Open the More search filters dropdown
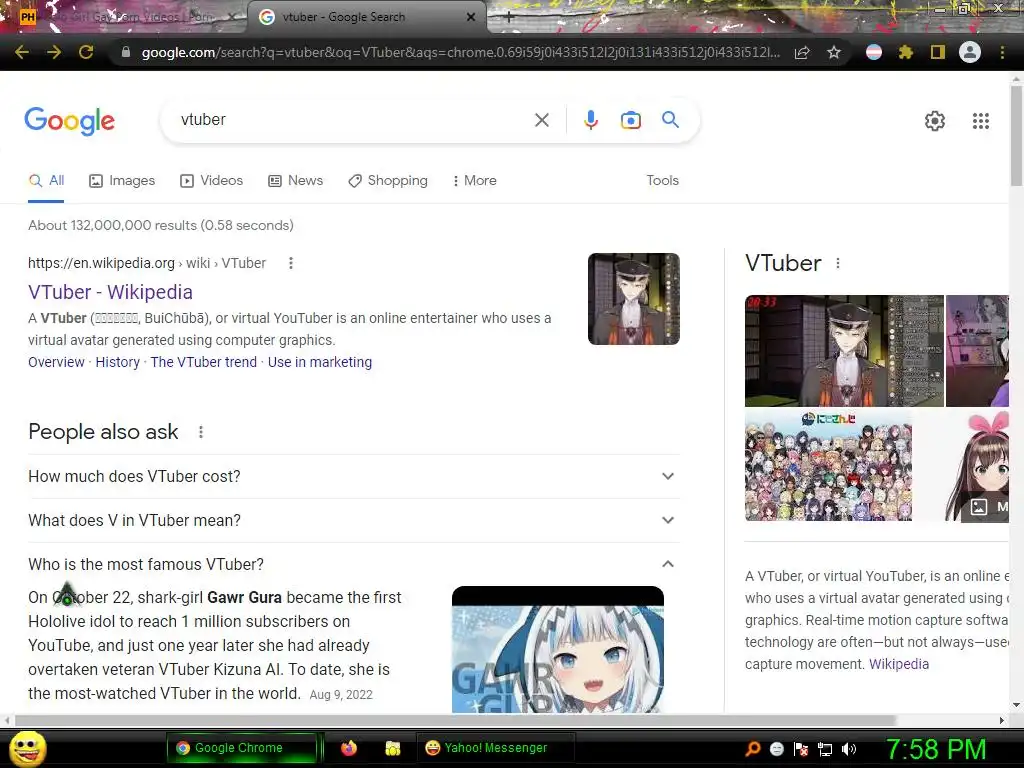The image size is (1024, 768). pyautogui.click(x=475, y=180)
